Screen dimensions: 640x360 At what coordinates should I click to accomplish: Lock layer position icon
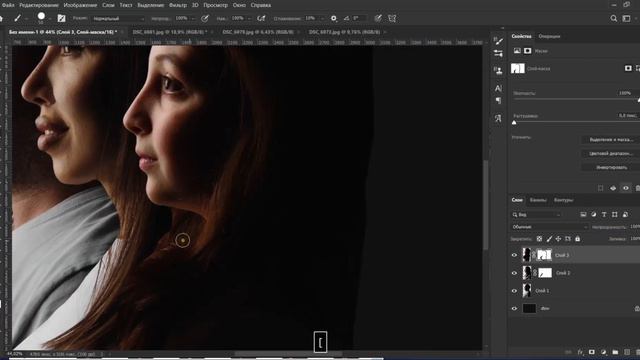click(x=558, y=239)
